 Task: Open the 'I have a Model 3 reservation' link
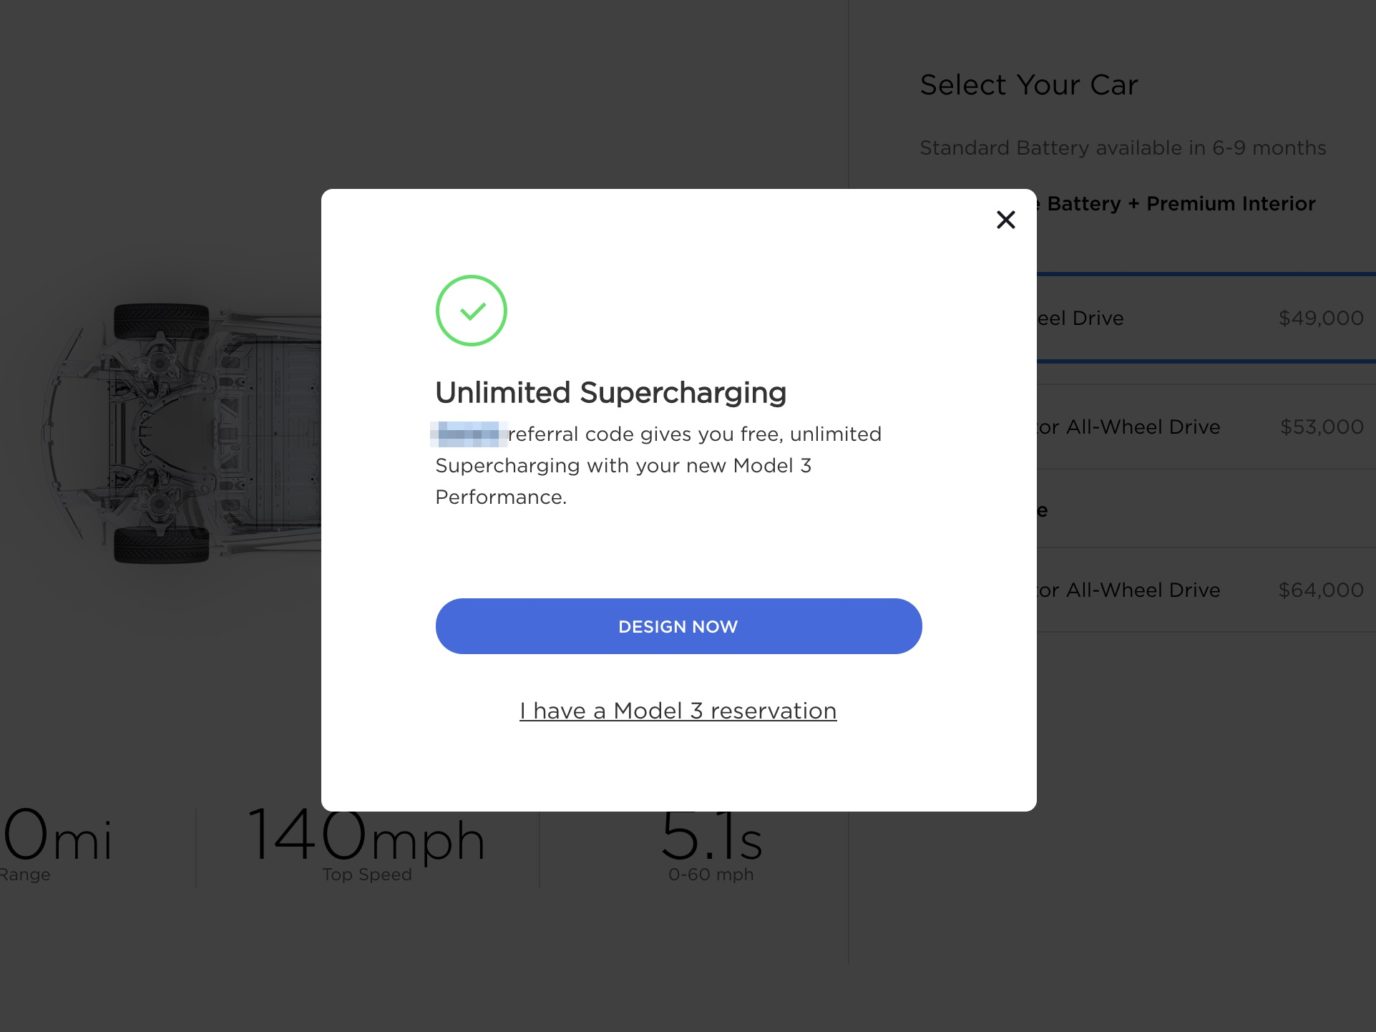[678, 711]
